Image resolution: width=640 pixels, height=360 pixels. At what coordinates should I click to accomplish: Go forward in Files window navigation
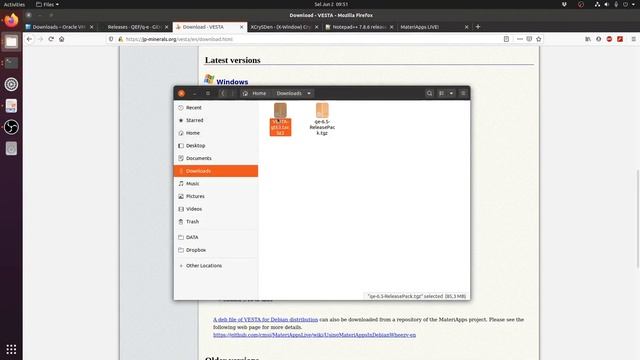pyautogui.click(x=233, y=93)
